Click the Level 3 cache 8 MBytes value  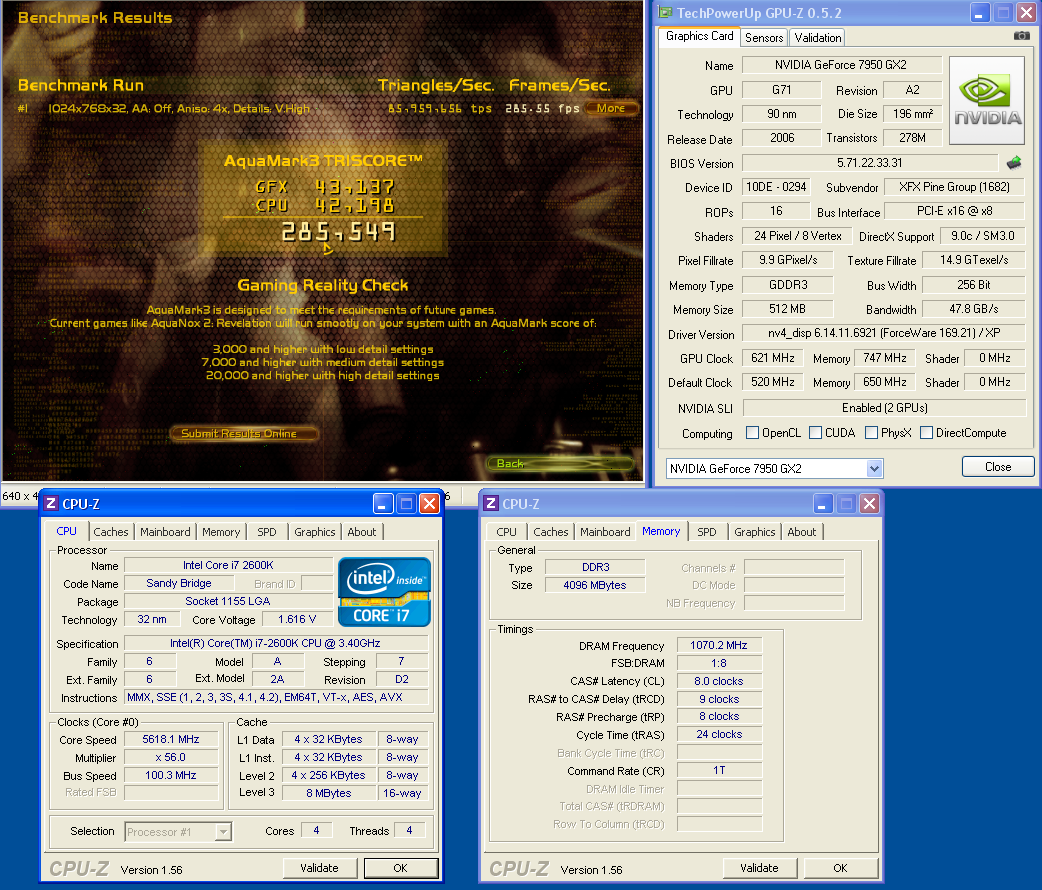pyautogui.click(x=329, y=793)
